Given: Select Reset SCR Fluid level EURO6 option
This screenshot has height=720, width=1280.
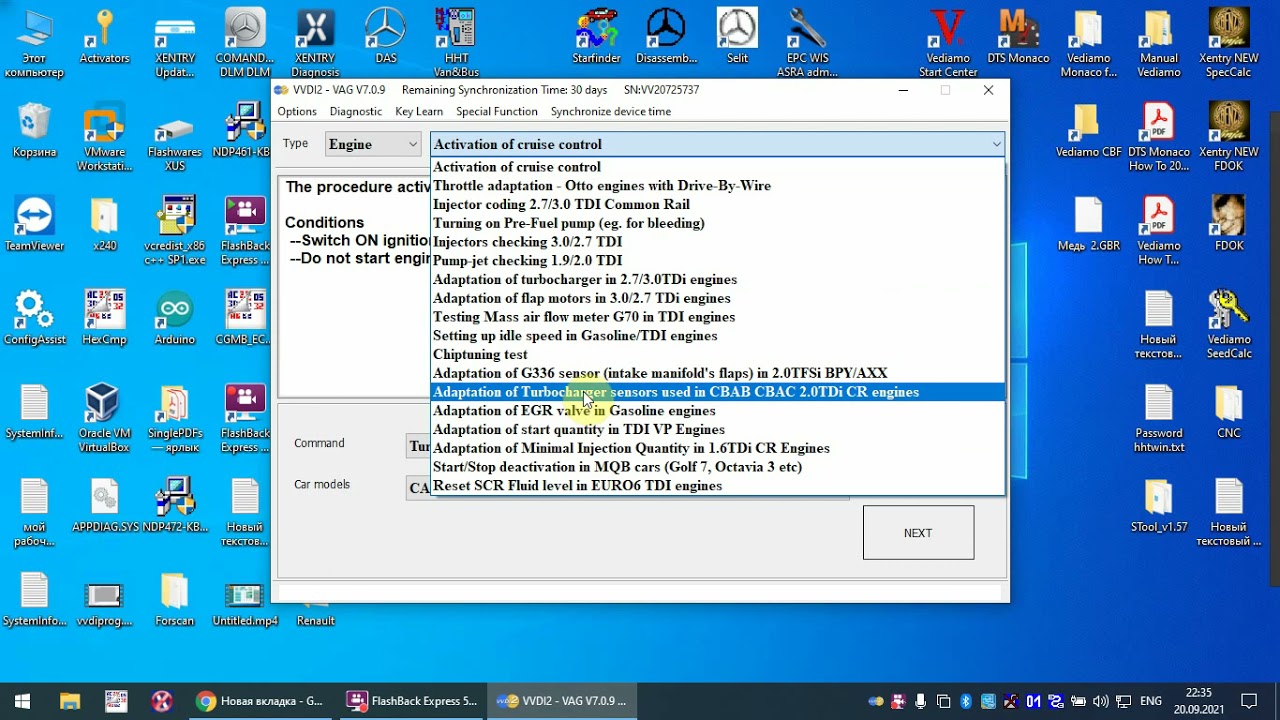Looking at the screenshot, I should pos(717,486).
